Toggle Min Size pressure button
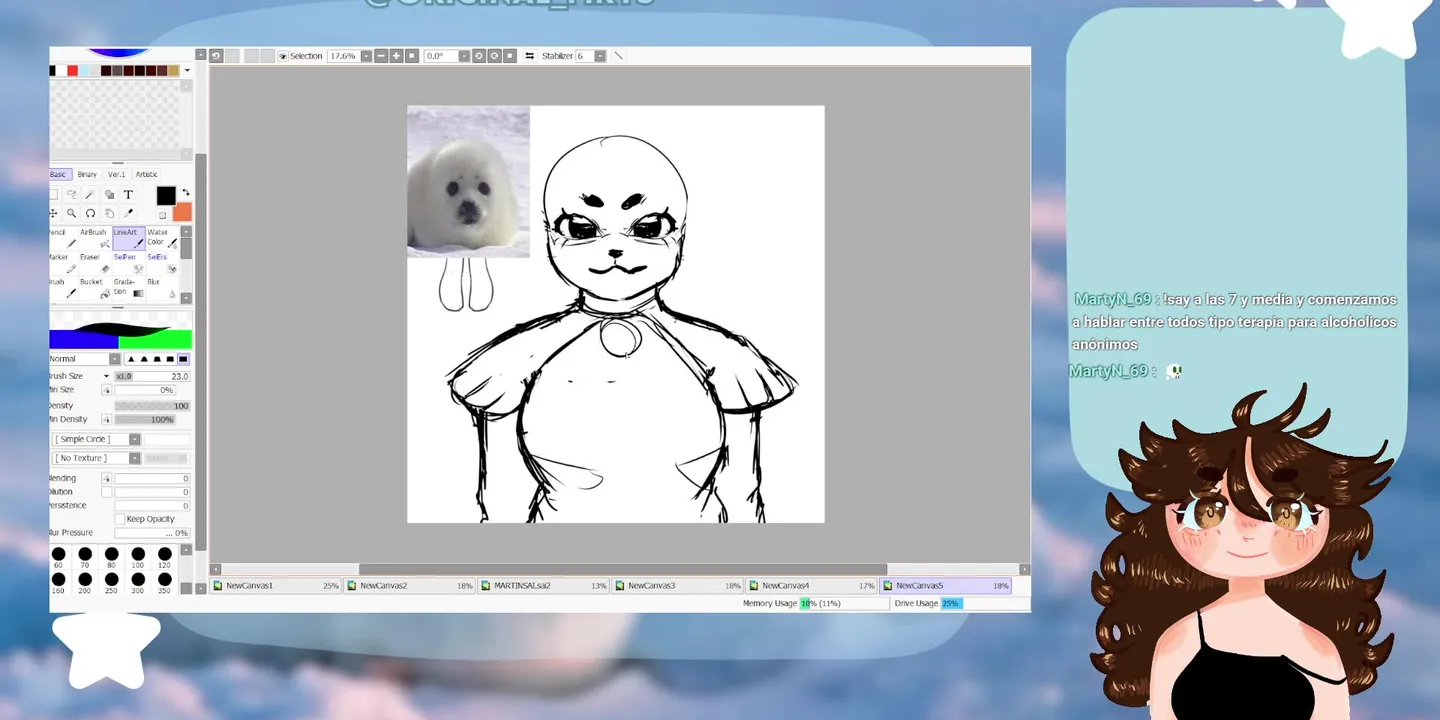The image size is (1440, 720). (x=107, y=390)
